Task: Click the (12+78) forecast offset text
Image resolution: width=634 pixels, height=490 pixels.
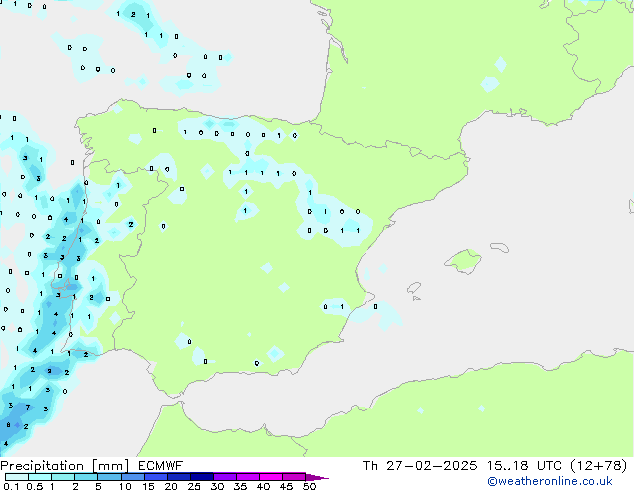Action: coord(598,465)
